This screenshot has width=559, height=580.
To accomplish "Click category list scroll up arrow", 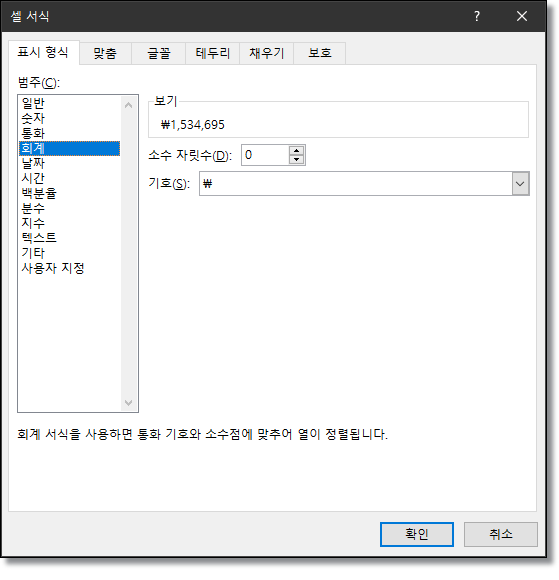I will tap(128, 105).
